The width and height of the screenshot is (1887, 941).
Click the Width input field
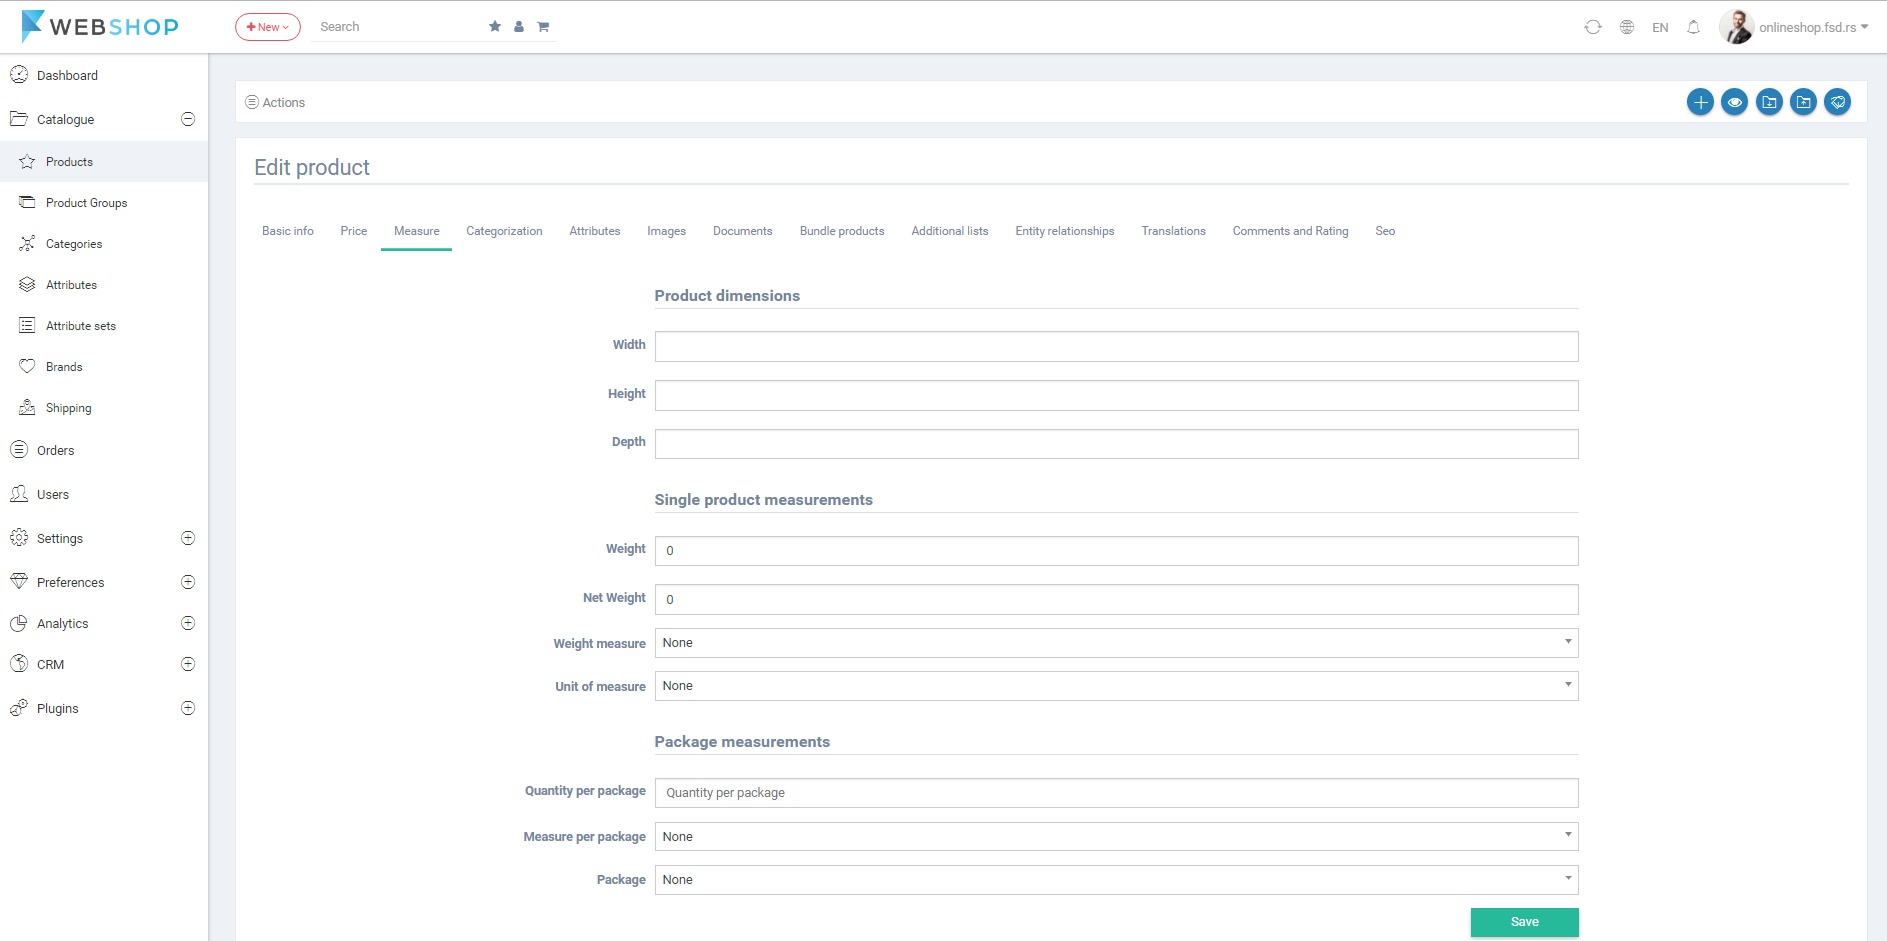click(1116, 347)
